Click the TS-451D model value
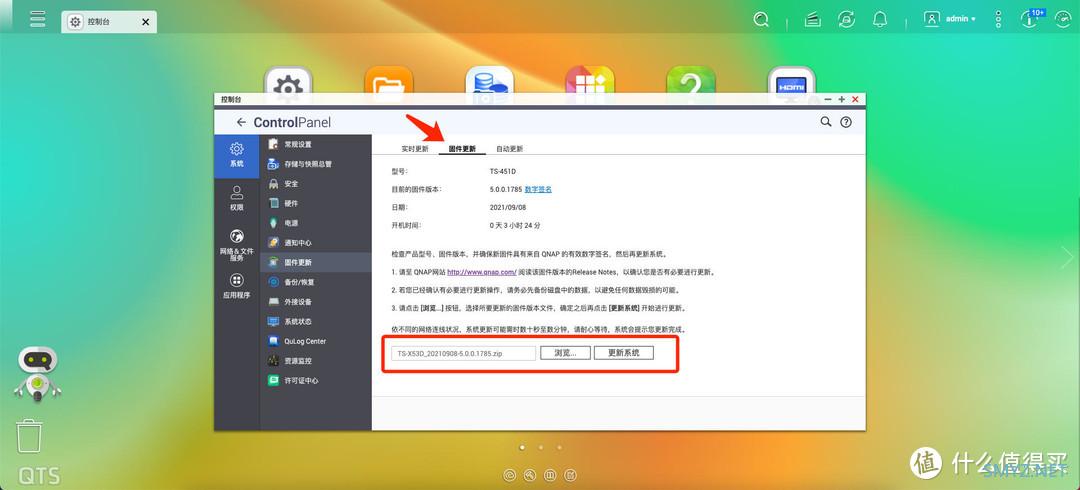Viewport: 1080px width, 490px height. (x=502, y=171)
